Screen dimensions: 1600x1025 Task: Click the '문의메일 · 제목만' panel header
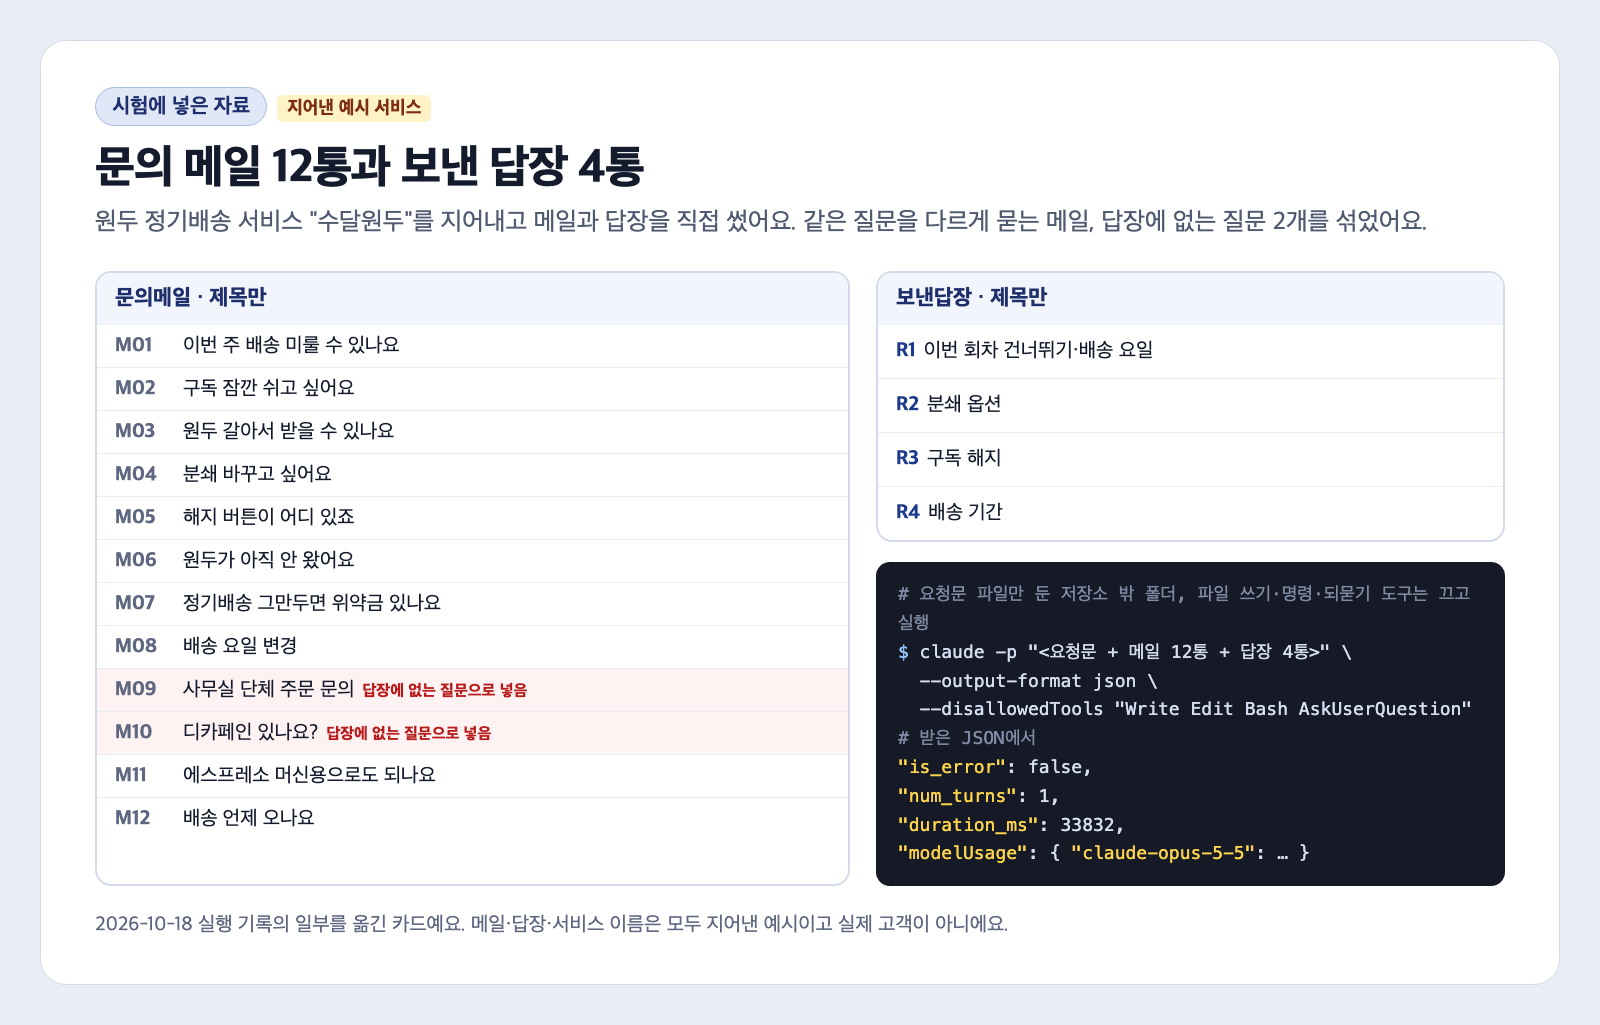tap(472, 298)
